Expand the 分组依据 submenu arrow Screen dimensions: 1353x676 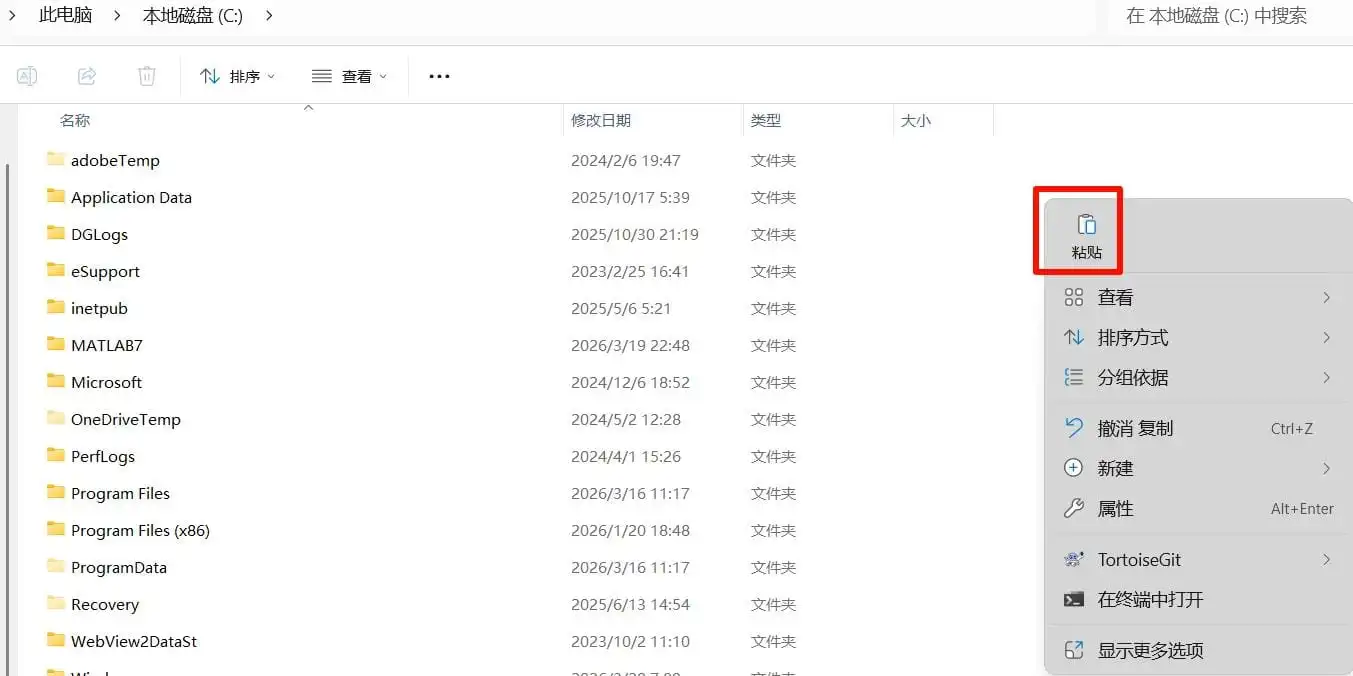(1327, 377)
